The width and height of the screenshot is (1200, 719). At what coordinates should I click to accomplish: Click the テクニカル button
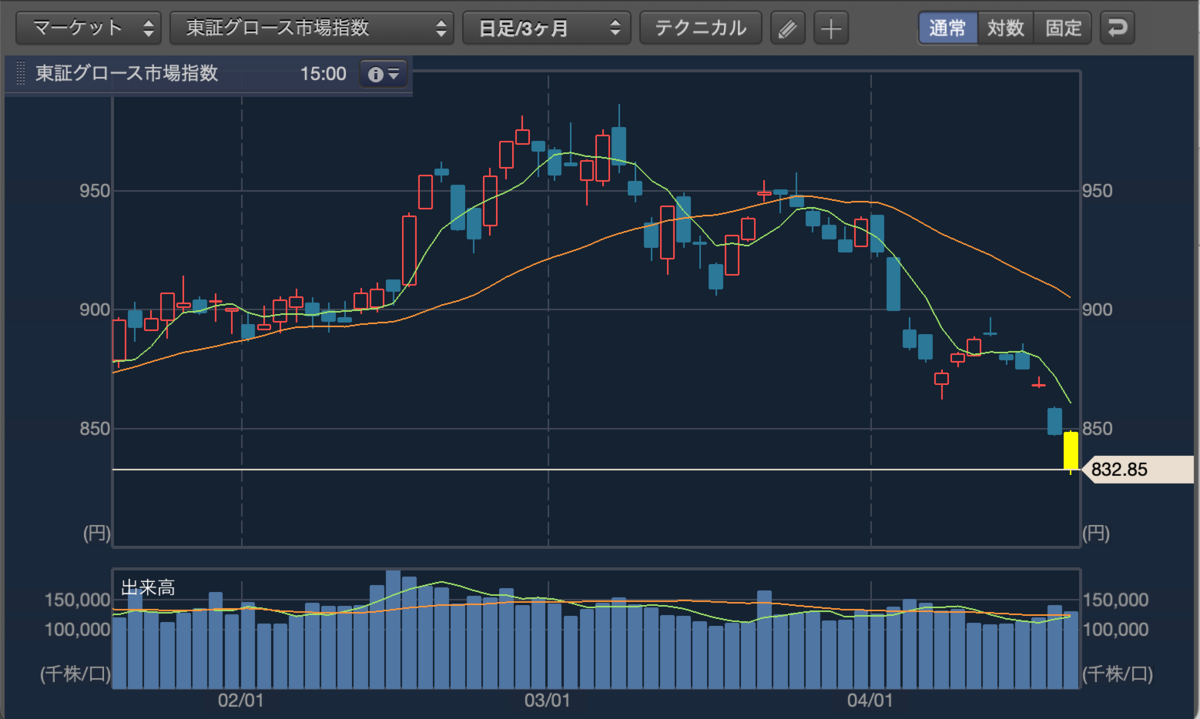tap(700, 28)
